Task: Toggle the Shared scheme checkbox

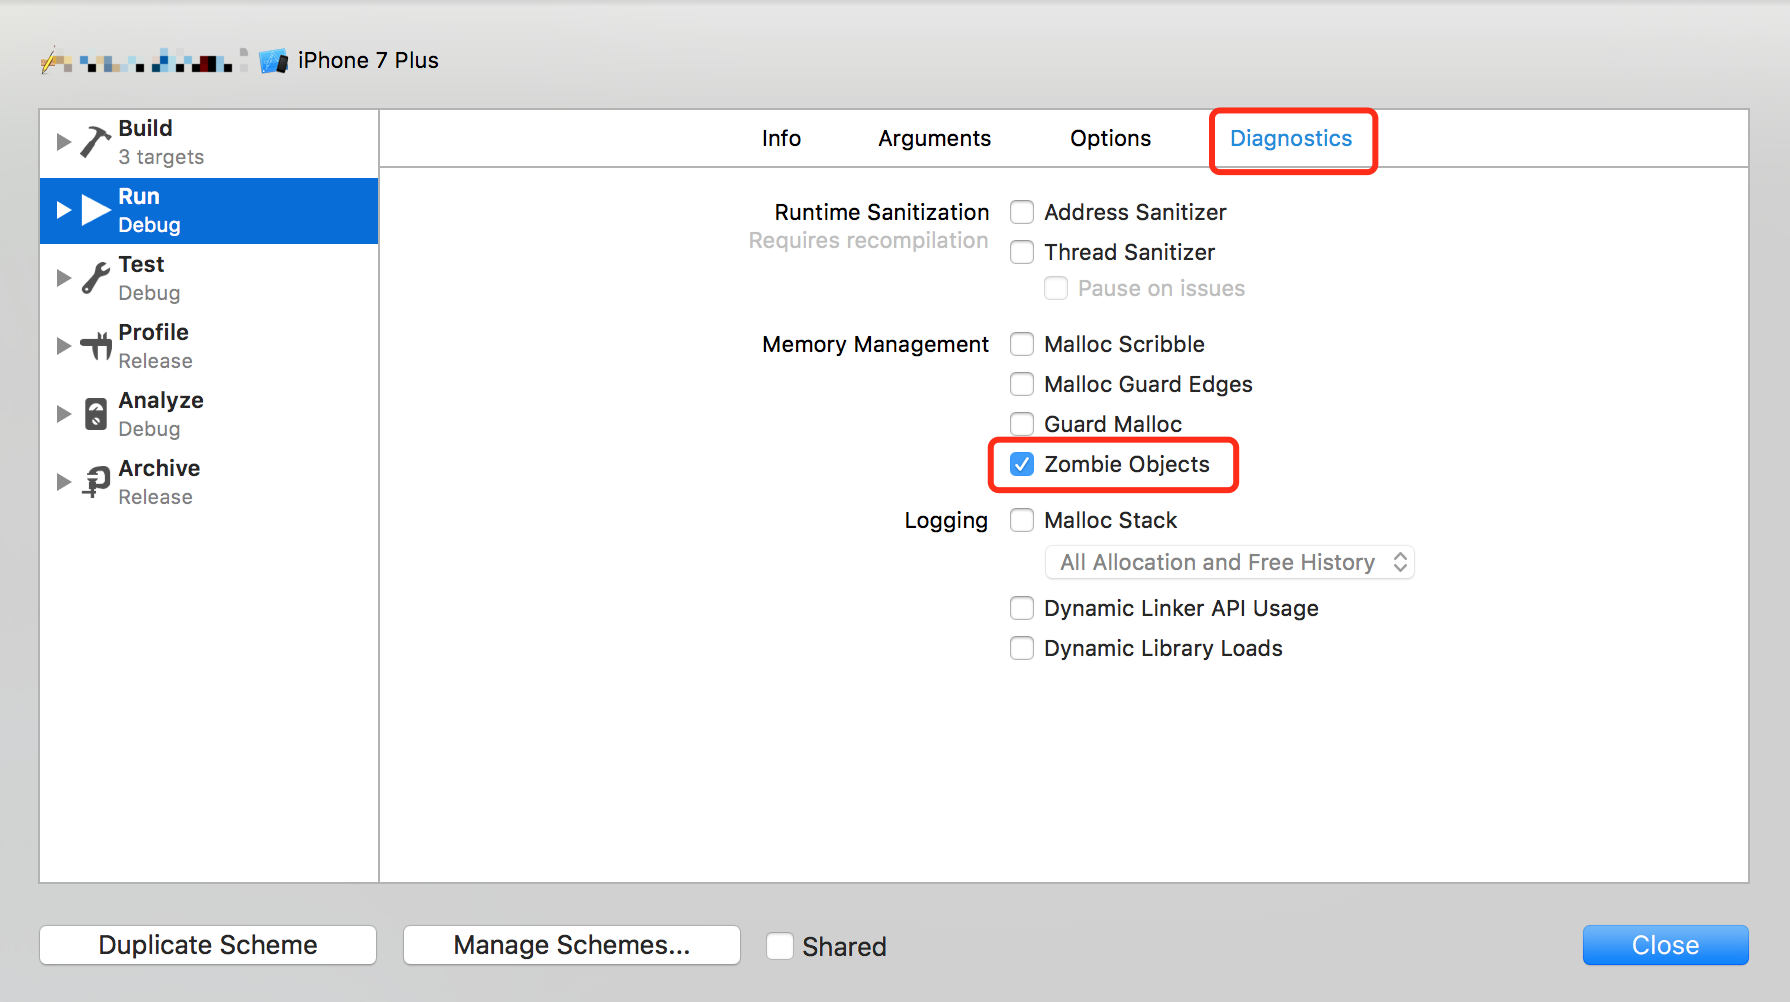Action: click(780, 946)
